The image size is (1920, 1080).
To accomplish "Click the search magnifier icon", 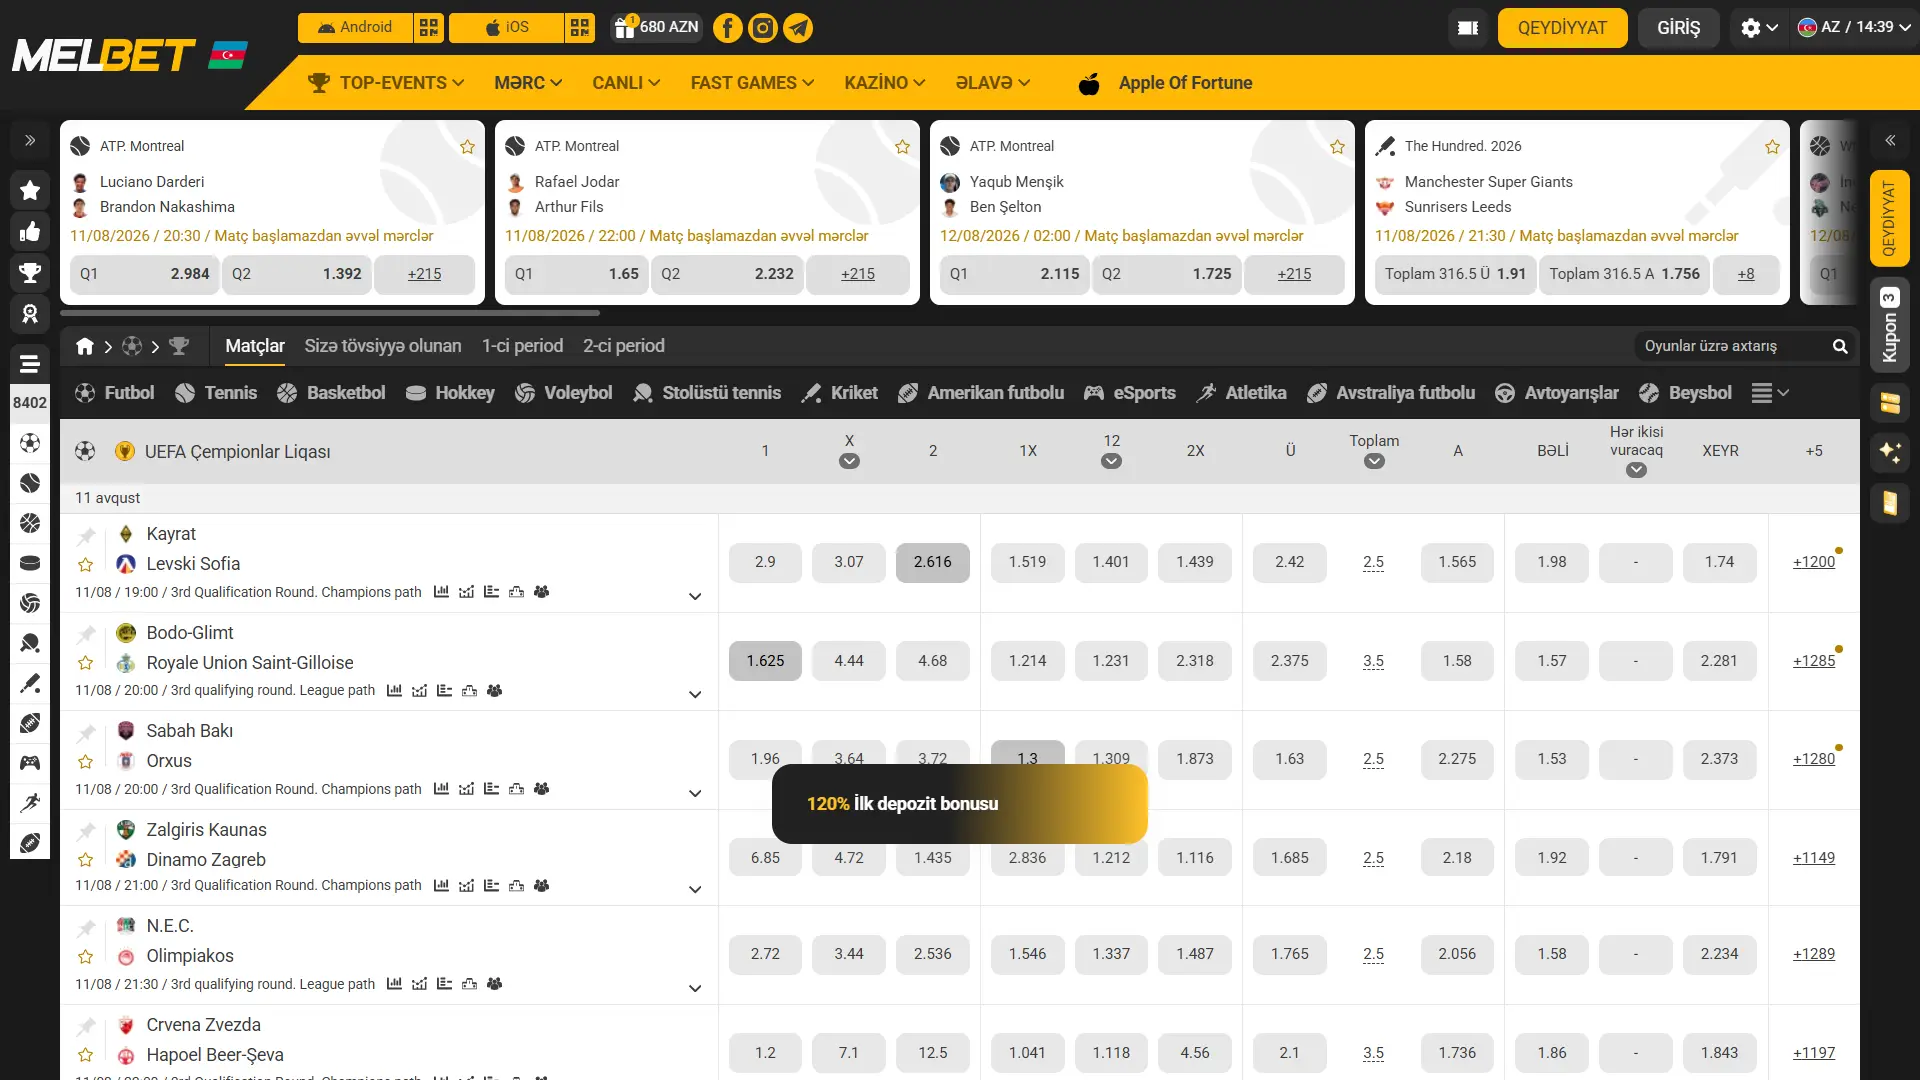I will coord(1840,346).
